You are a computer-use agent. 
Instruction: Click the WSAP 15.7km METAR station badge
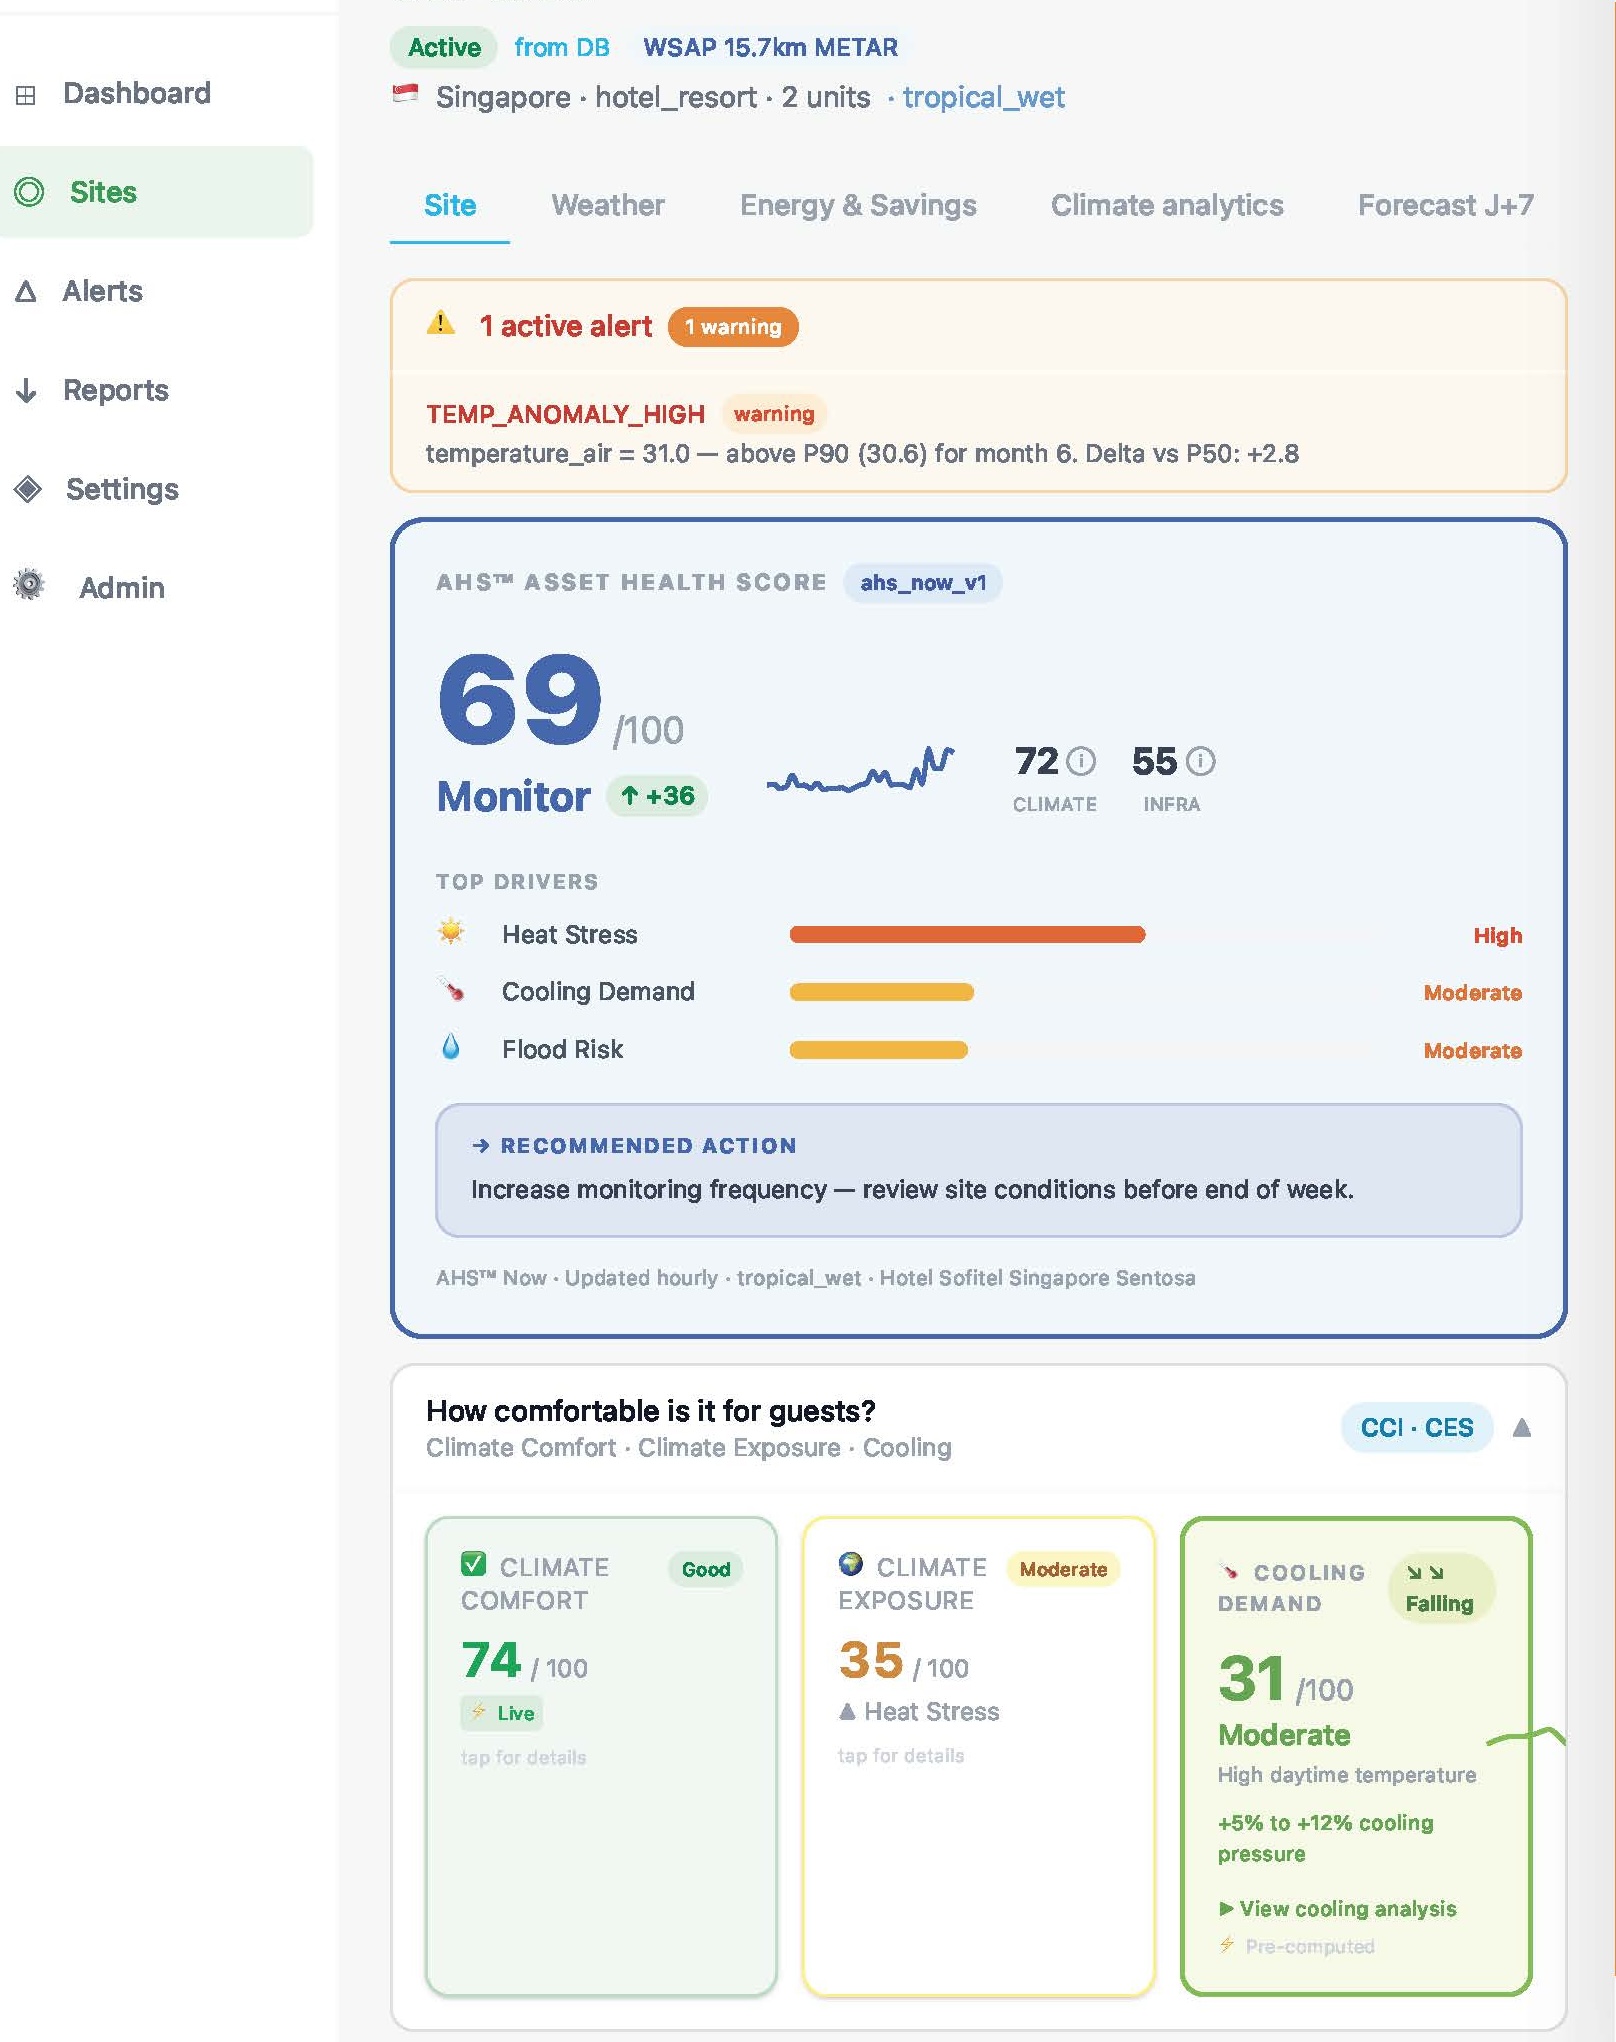[x=770, y=47]
